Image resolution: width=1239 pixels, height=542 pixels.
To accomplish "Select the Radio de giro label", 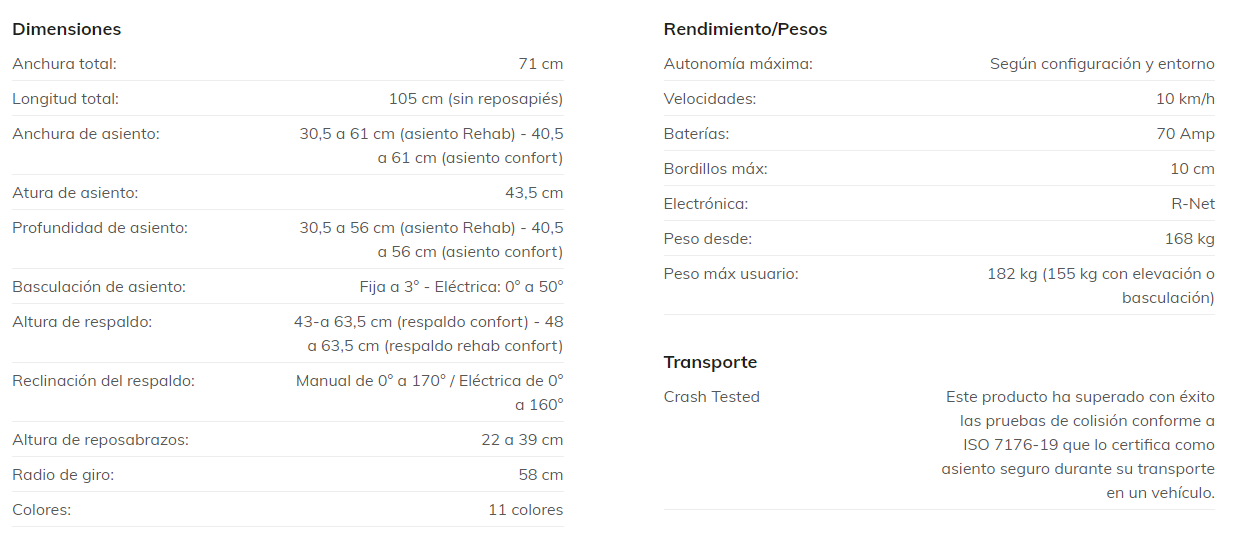I will pyautogui.click(x=63, y=475).
